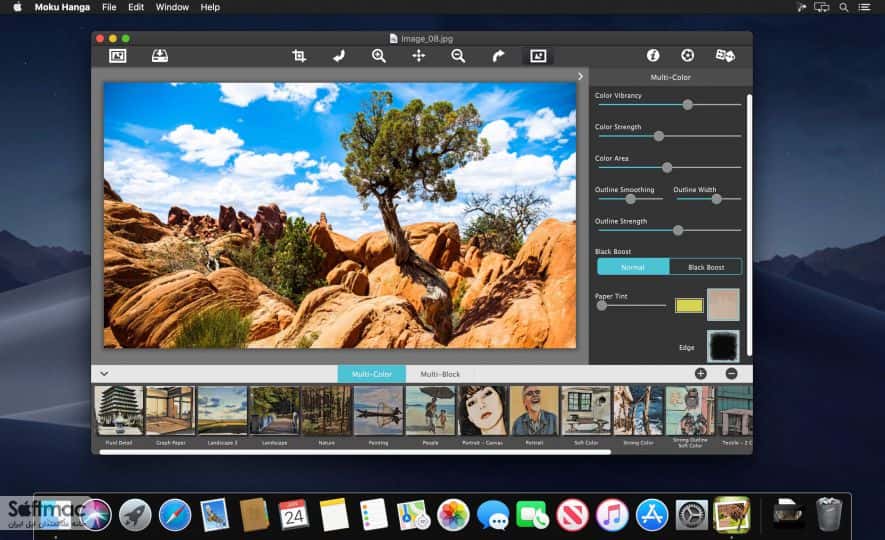Click the Outline Strength slider handle
The height and width of the screenshot is (540, 885).
click(678, 230)
